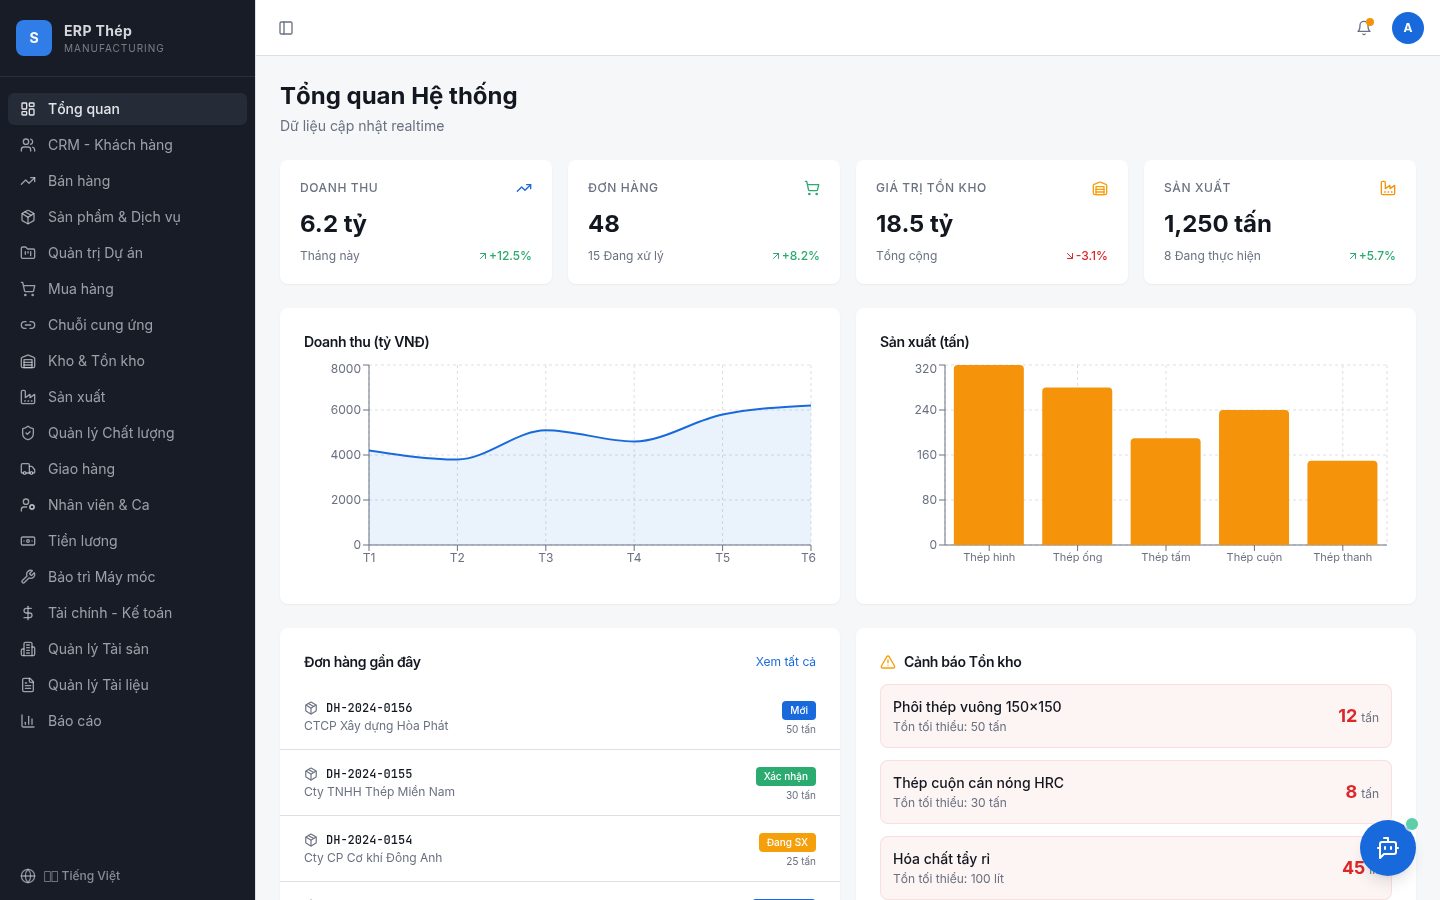Click the Đang SX status badge

[787, 842]
